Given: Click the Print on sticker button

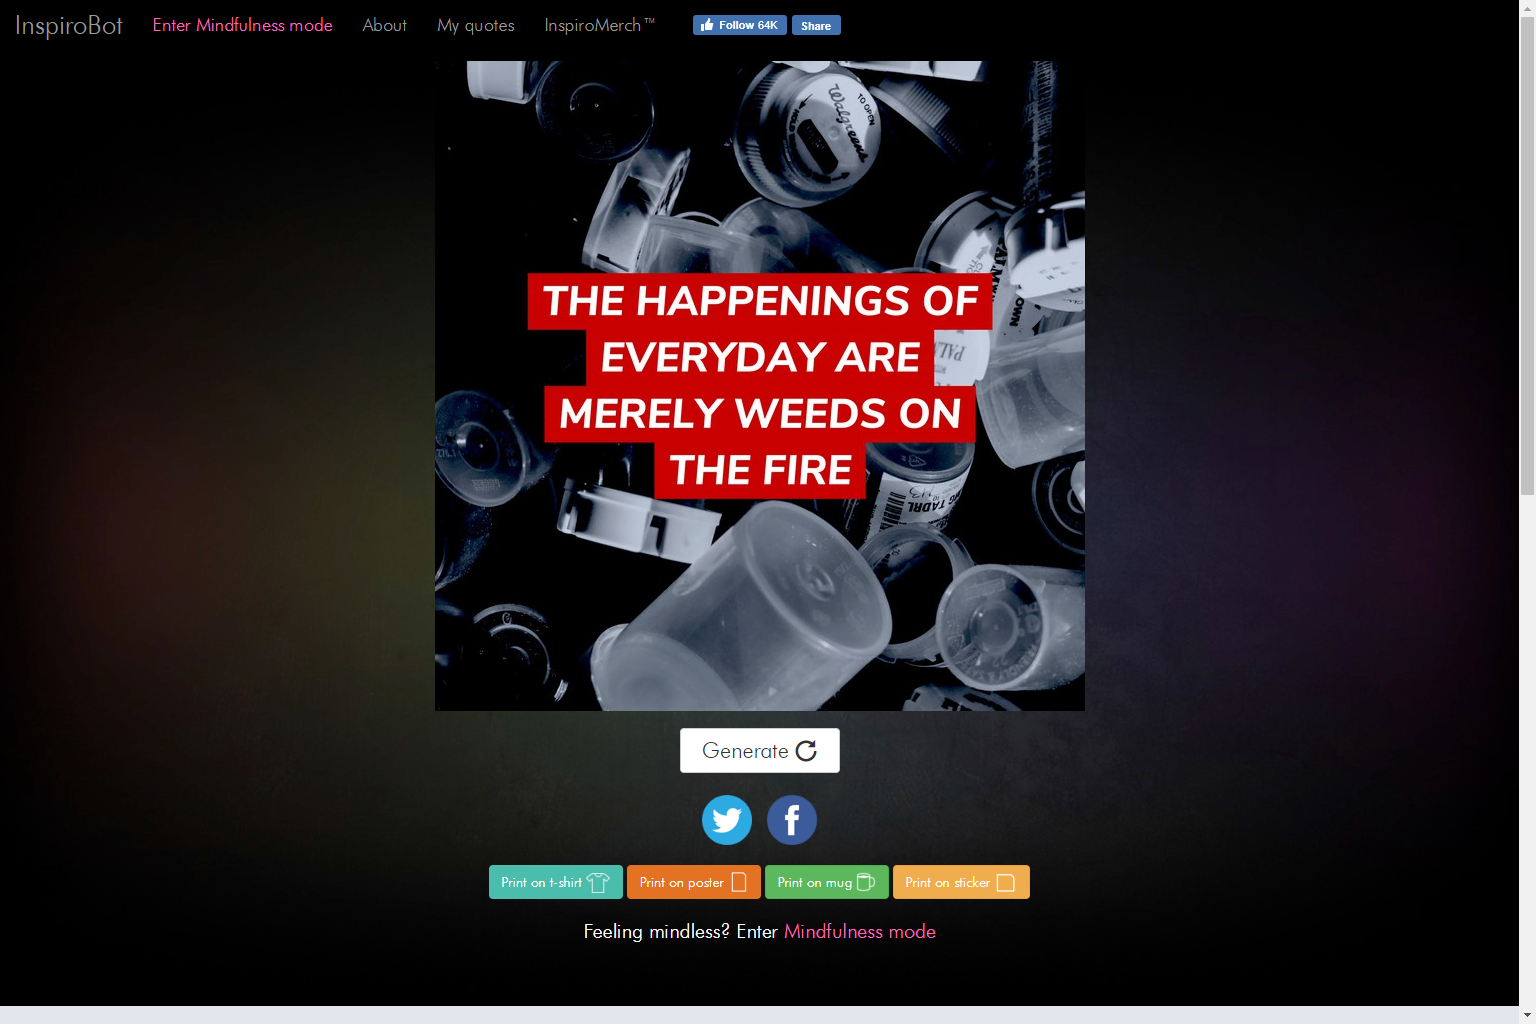Looking at the screenshot, I should (961, 882).
